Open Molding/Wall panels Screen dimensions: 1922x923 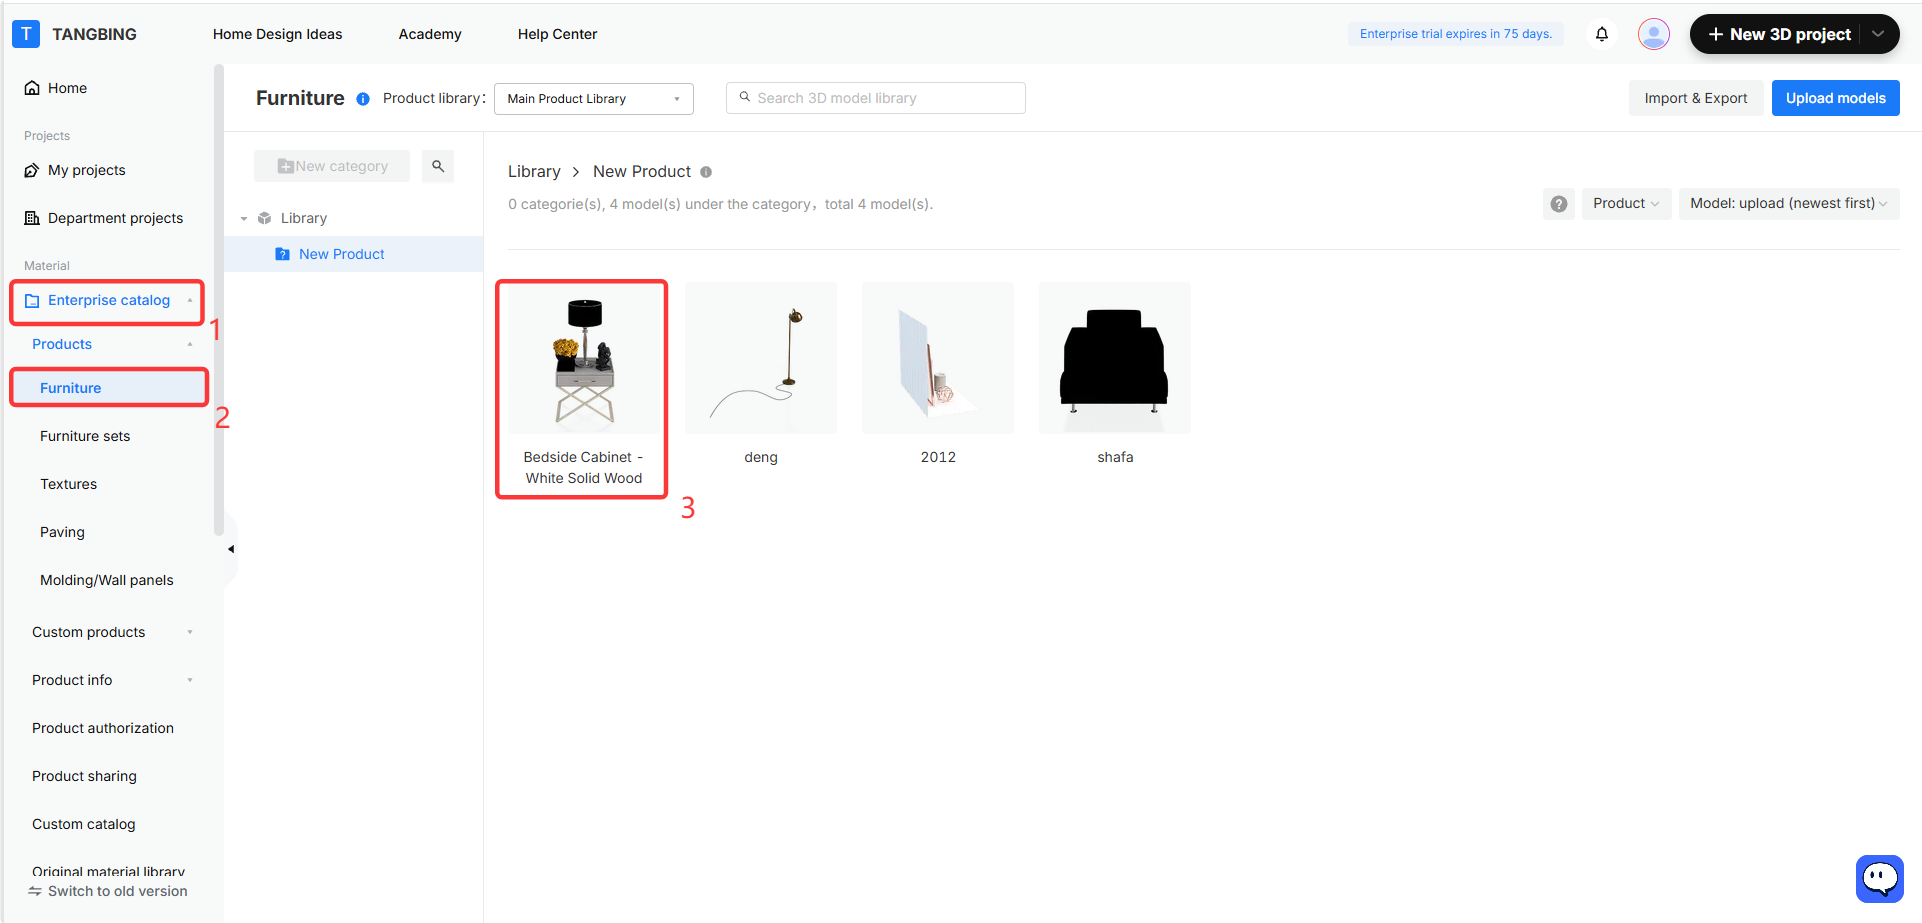coord(106,580)
